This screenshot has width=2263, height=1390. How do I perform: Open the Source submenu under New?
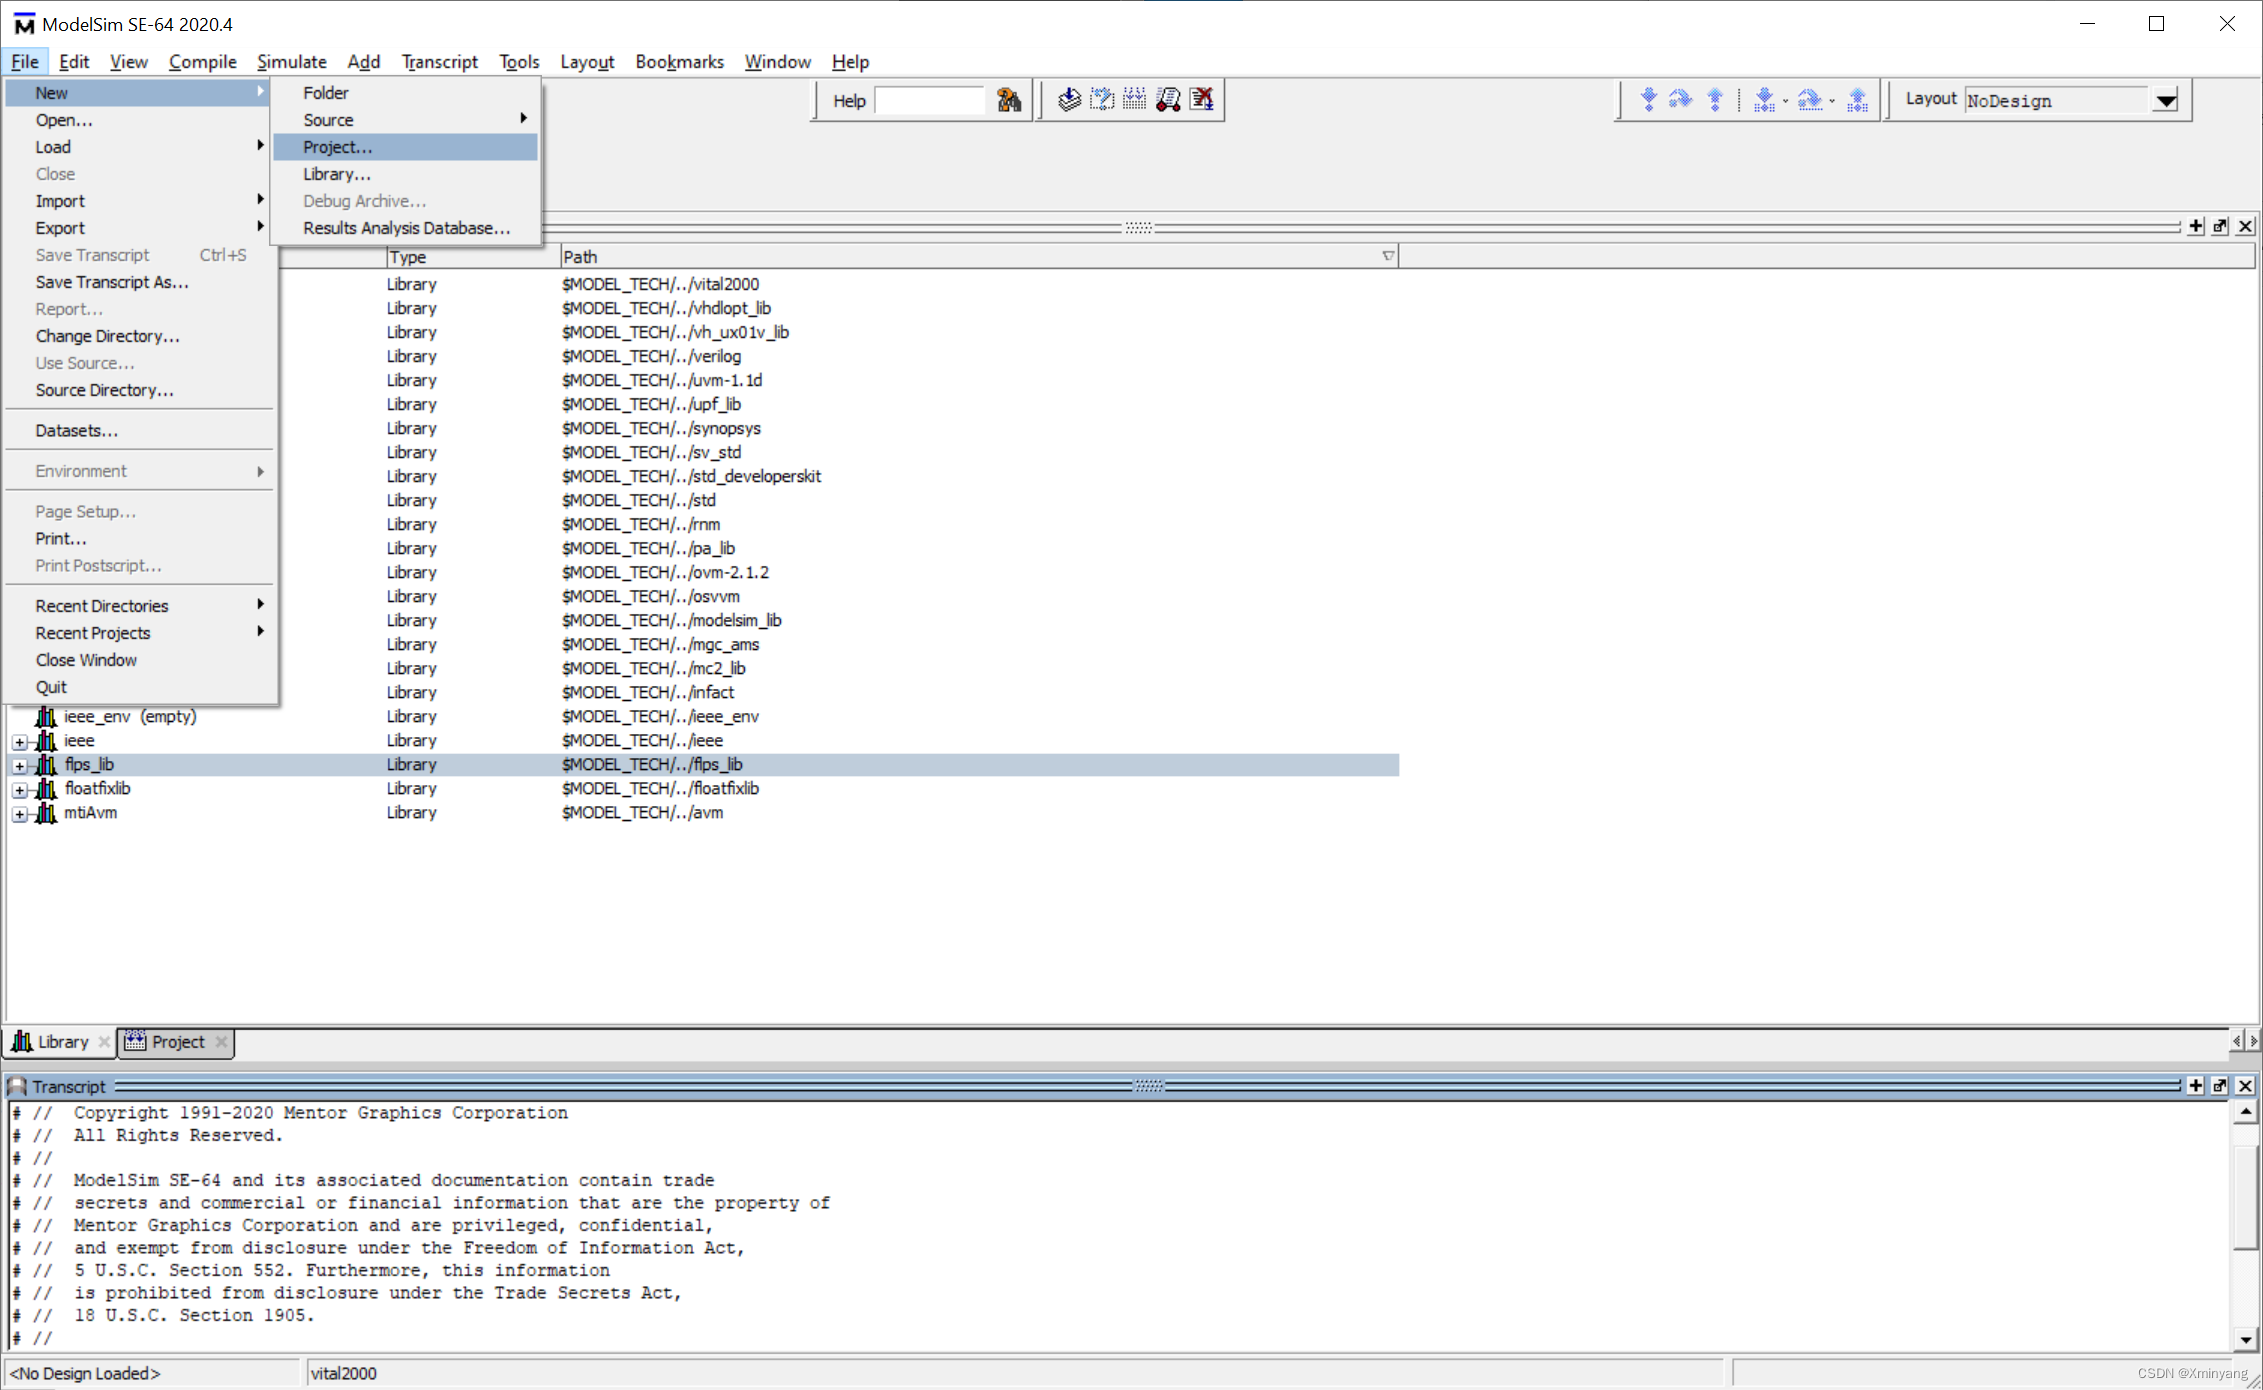coord(406,120)
